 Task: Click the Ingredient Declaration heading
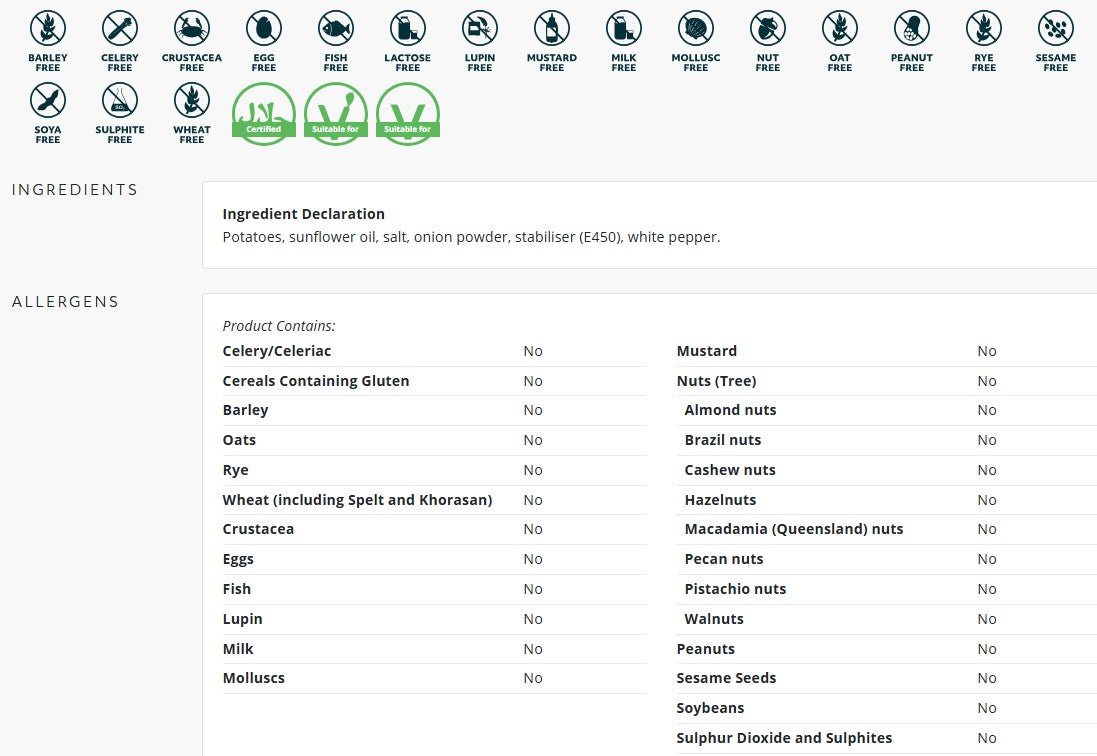click(303, 214)
